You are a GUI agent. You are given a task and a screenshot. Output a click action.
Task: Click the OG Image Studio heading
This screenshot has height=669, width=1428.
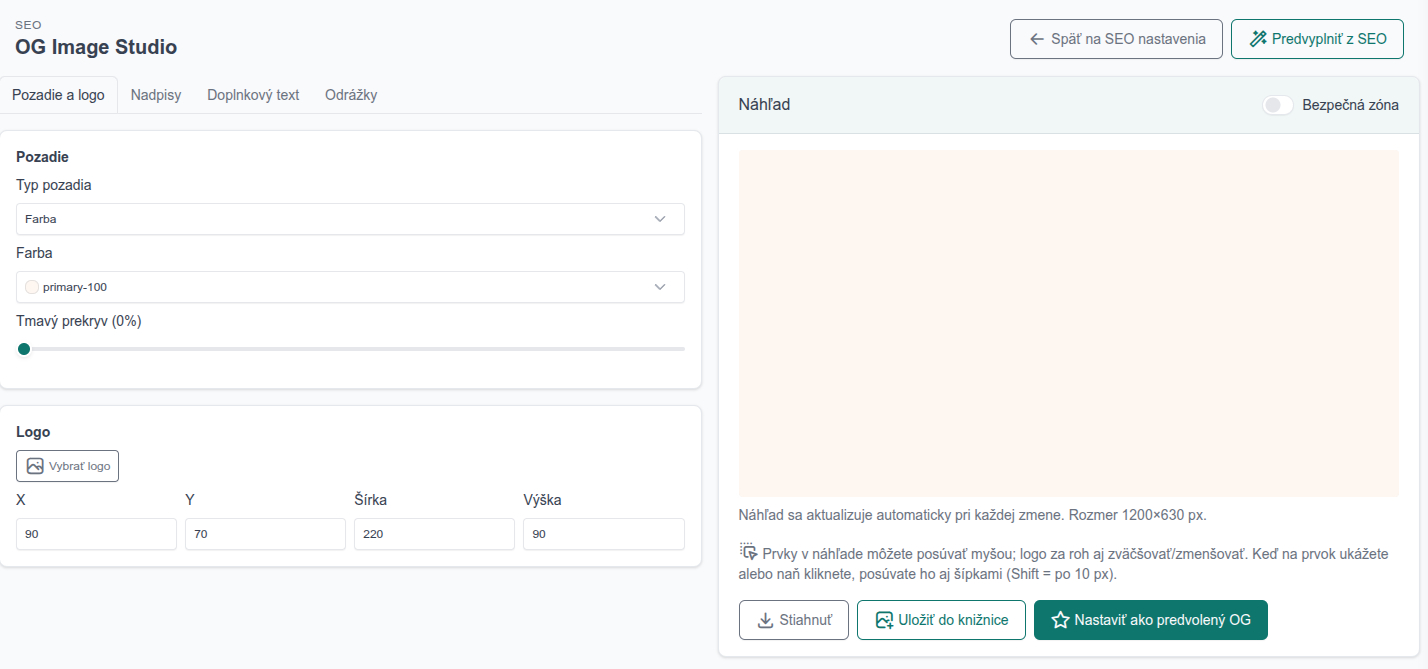tap(96, 47)
